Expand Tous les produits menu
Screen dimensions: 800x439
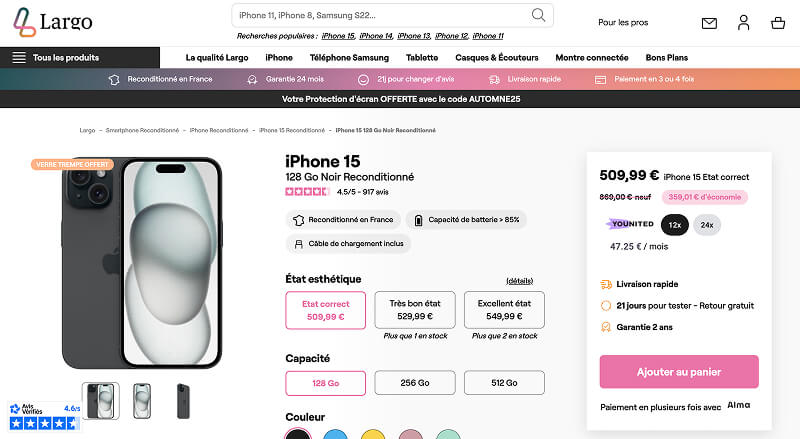coord(65,57)
